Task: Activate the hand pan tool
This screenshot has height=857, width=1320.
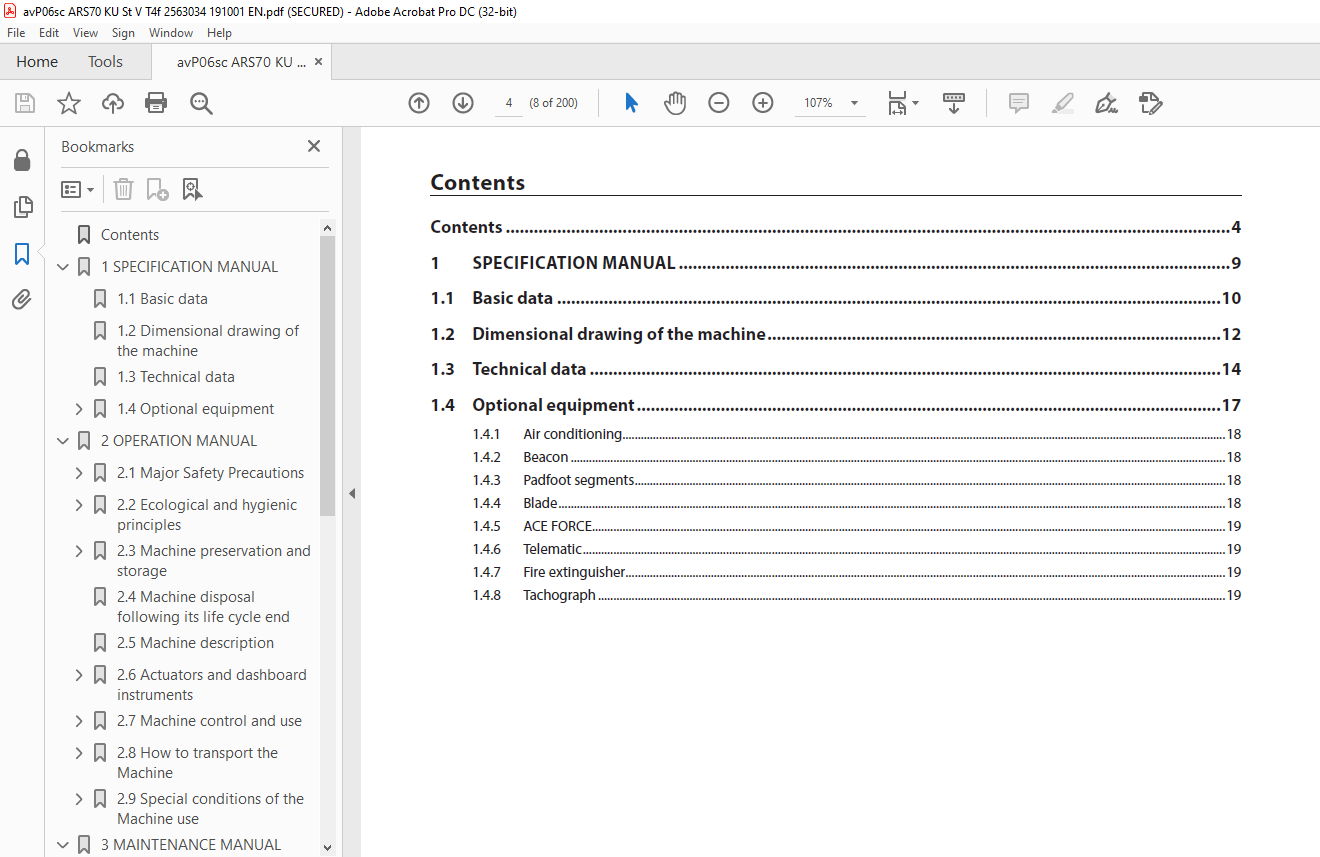Action: (x=675, y=103)
